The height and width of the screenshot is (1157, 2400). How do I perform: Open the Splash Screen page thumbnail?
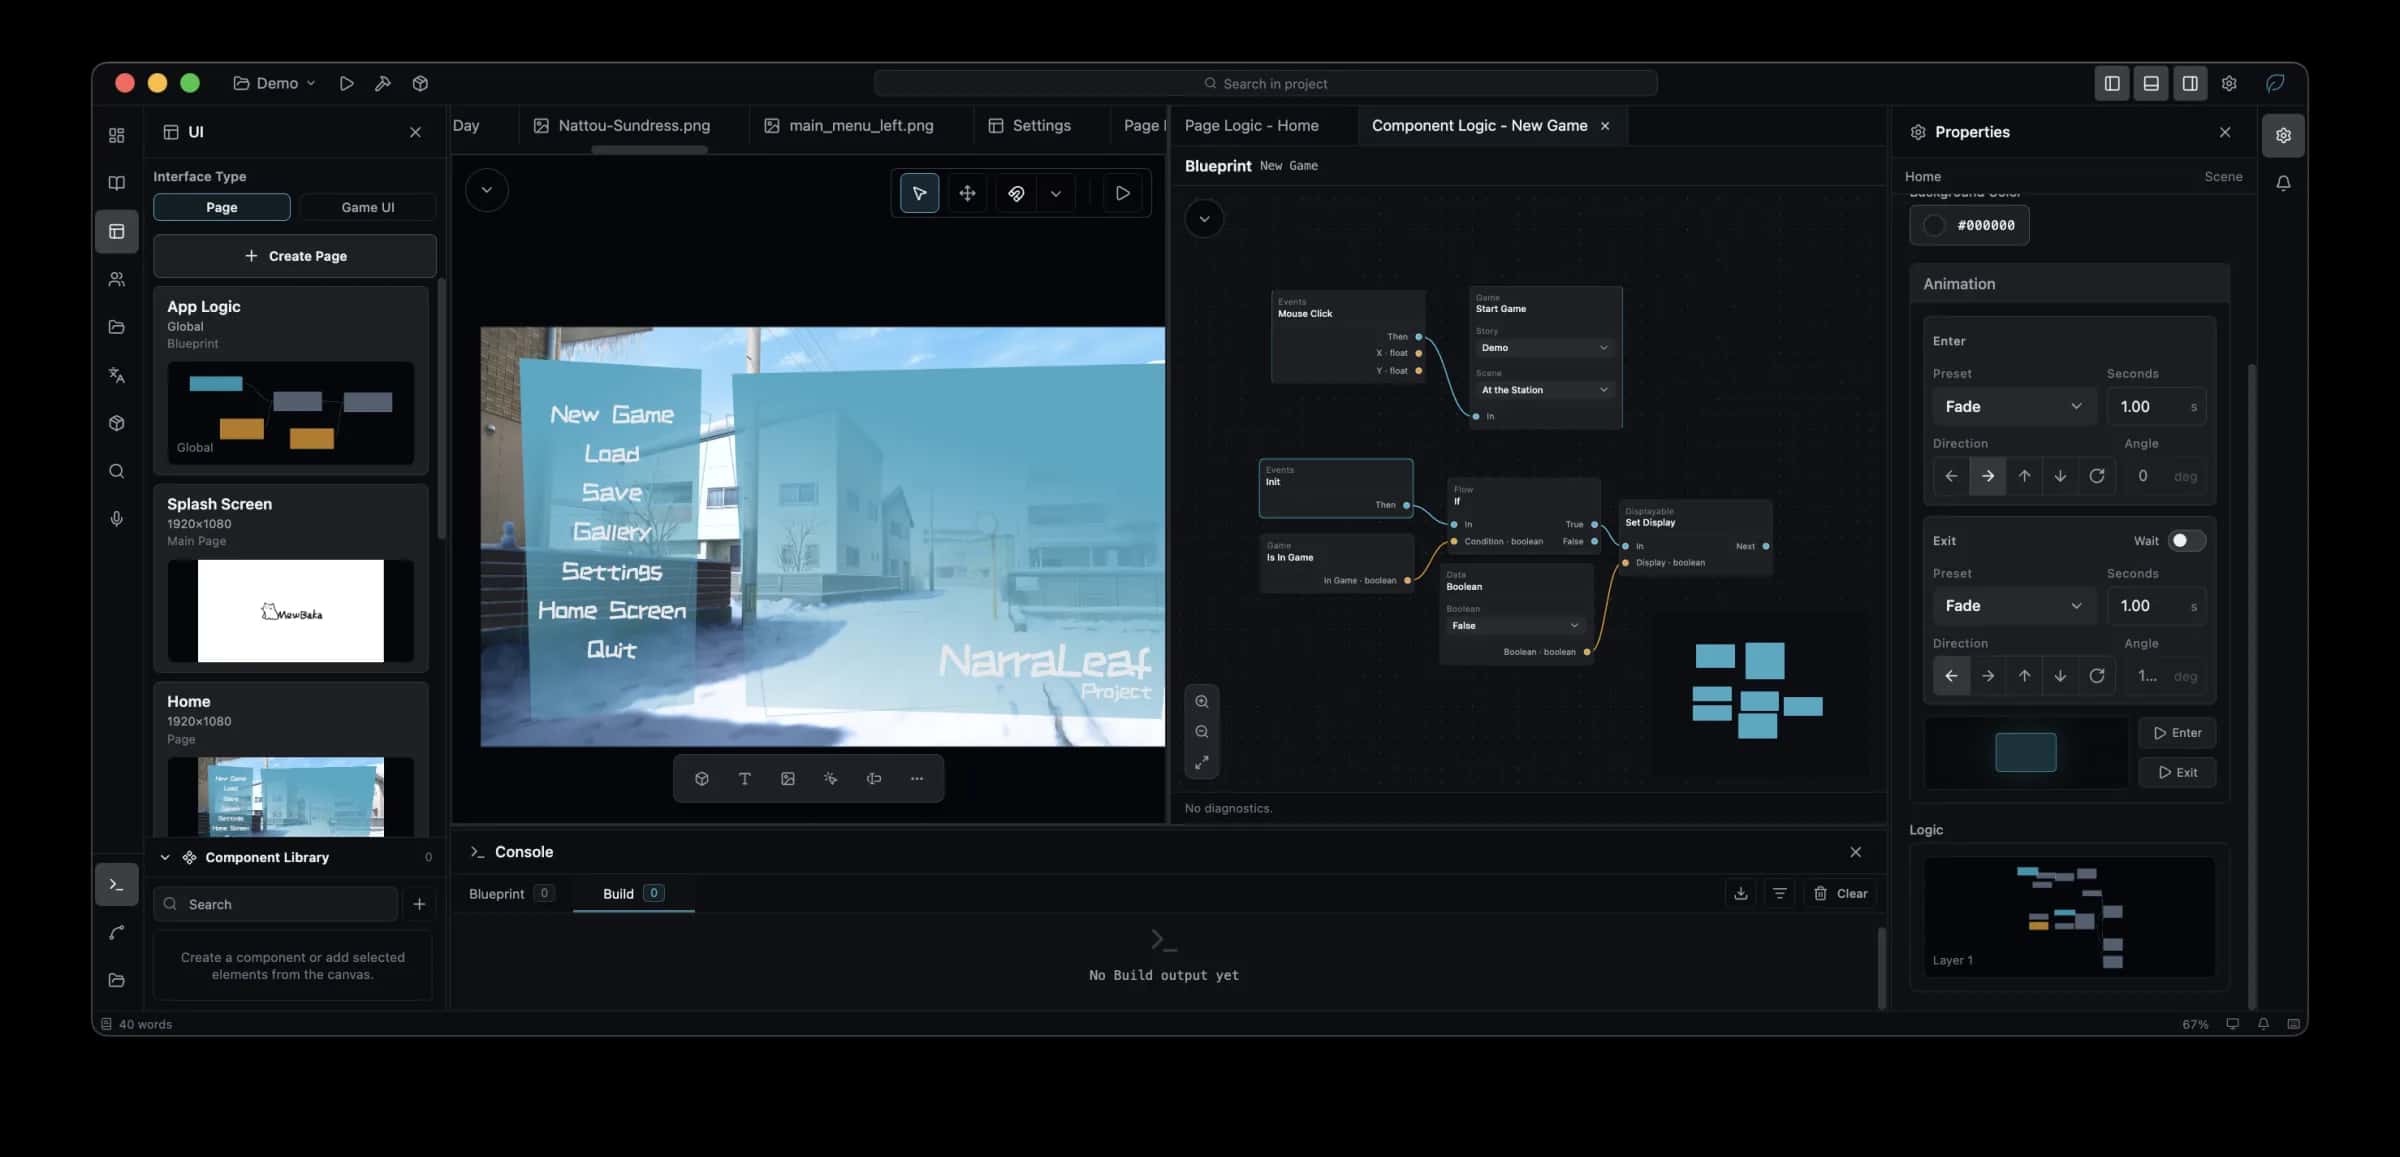pyautogui.click(x=291, y=611)
